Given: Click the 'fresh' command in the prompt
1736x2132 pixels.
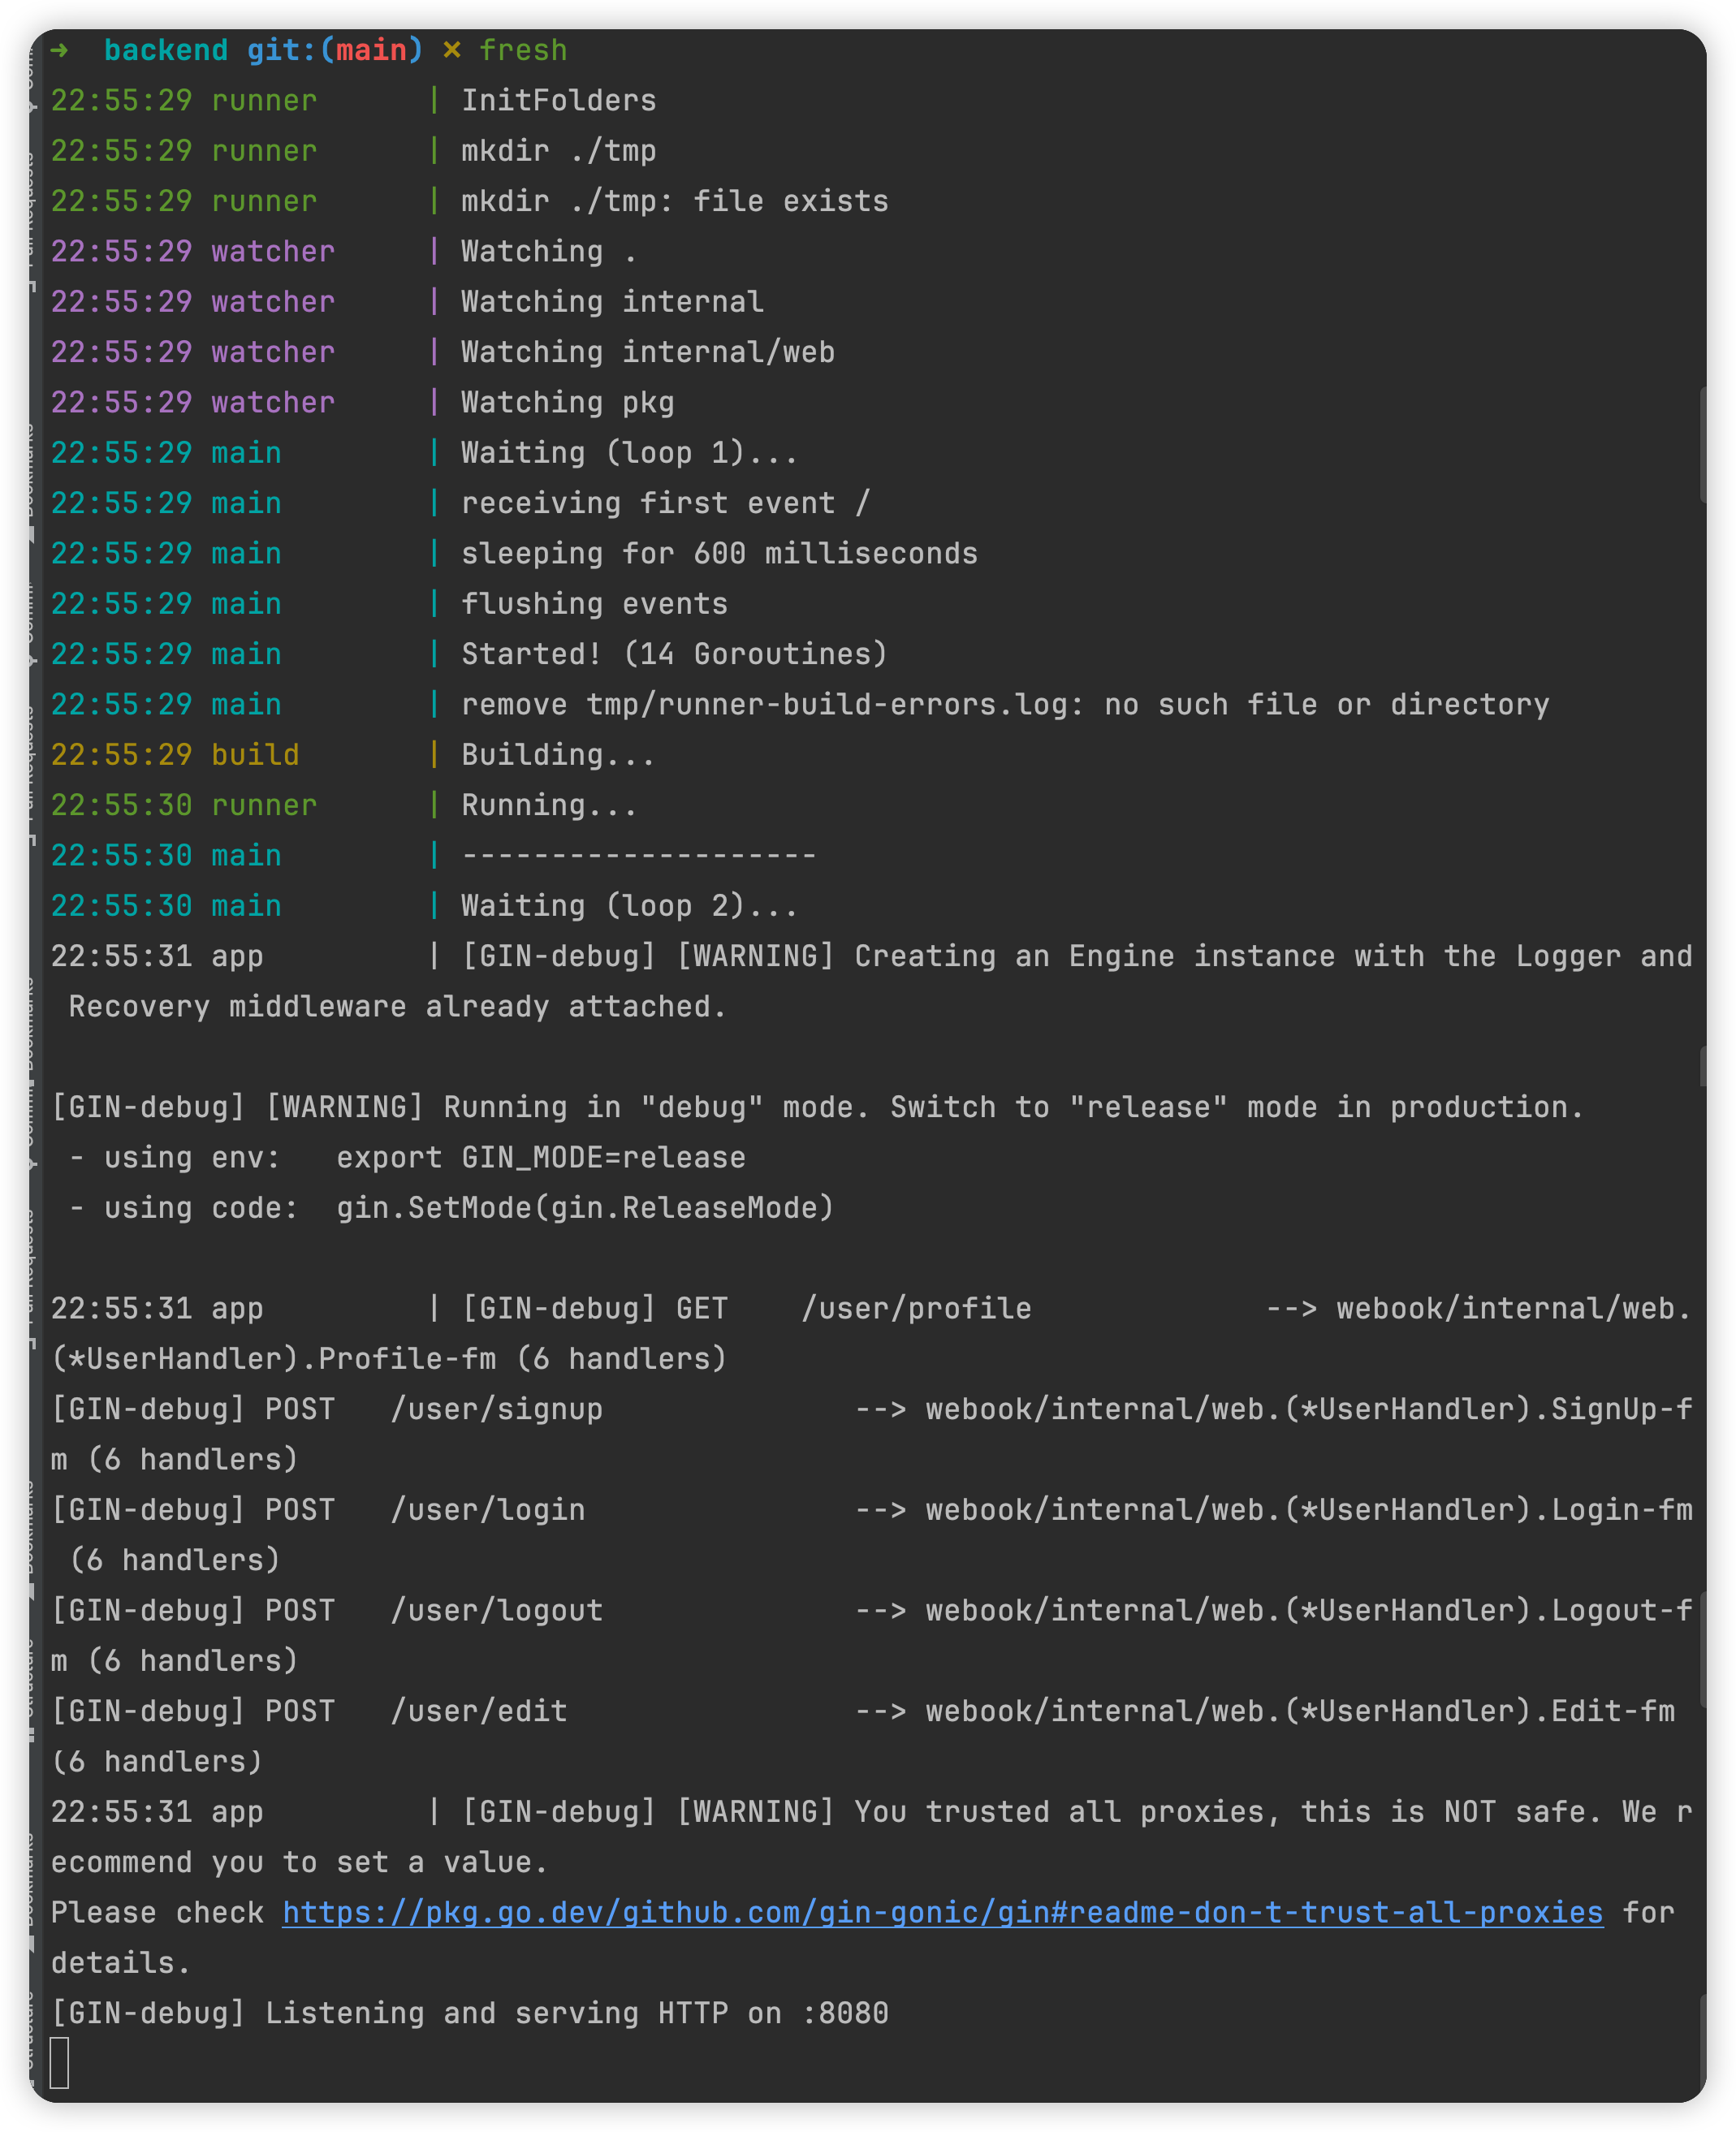Looking at the screenshot, I should tap(523, 50).
